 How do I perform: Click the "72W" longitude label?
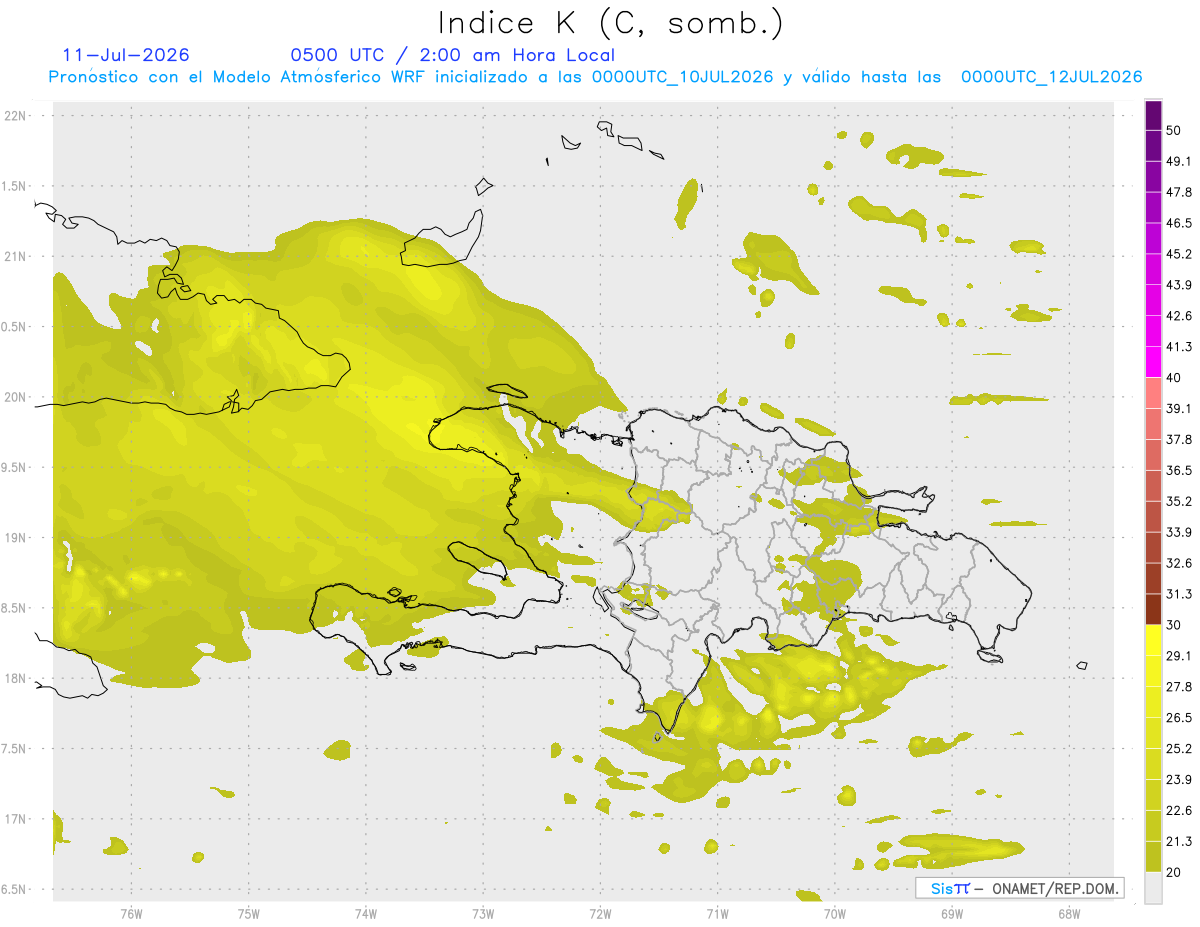click(x=600, y=913)
